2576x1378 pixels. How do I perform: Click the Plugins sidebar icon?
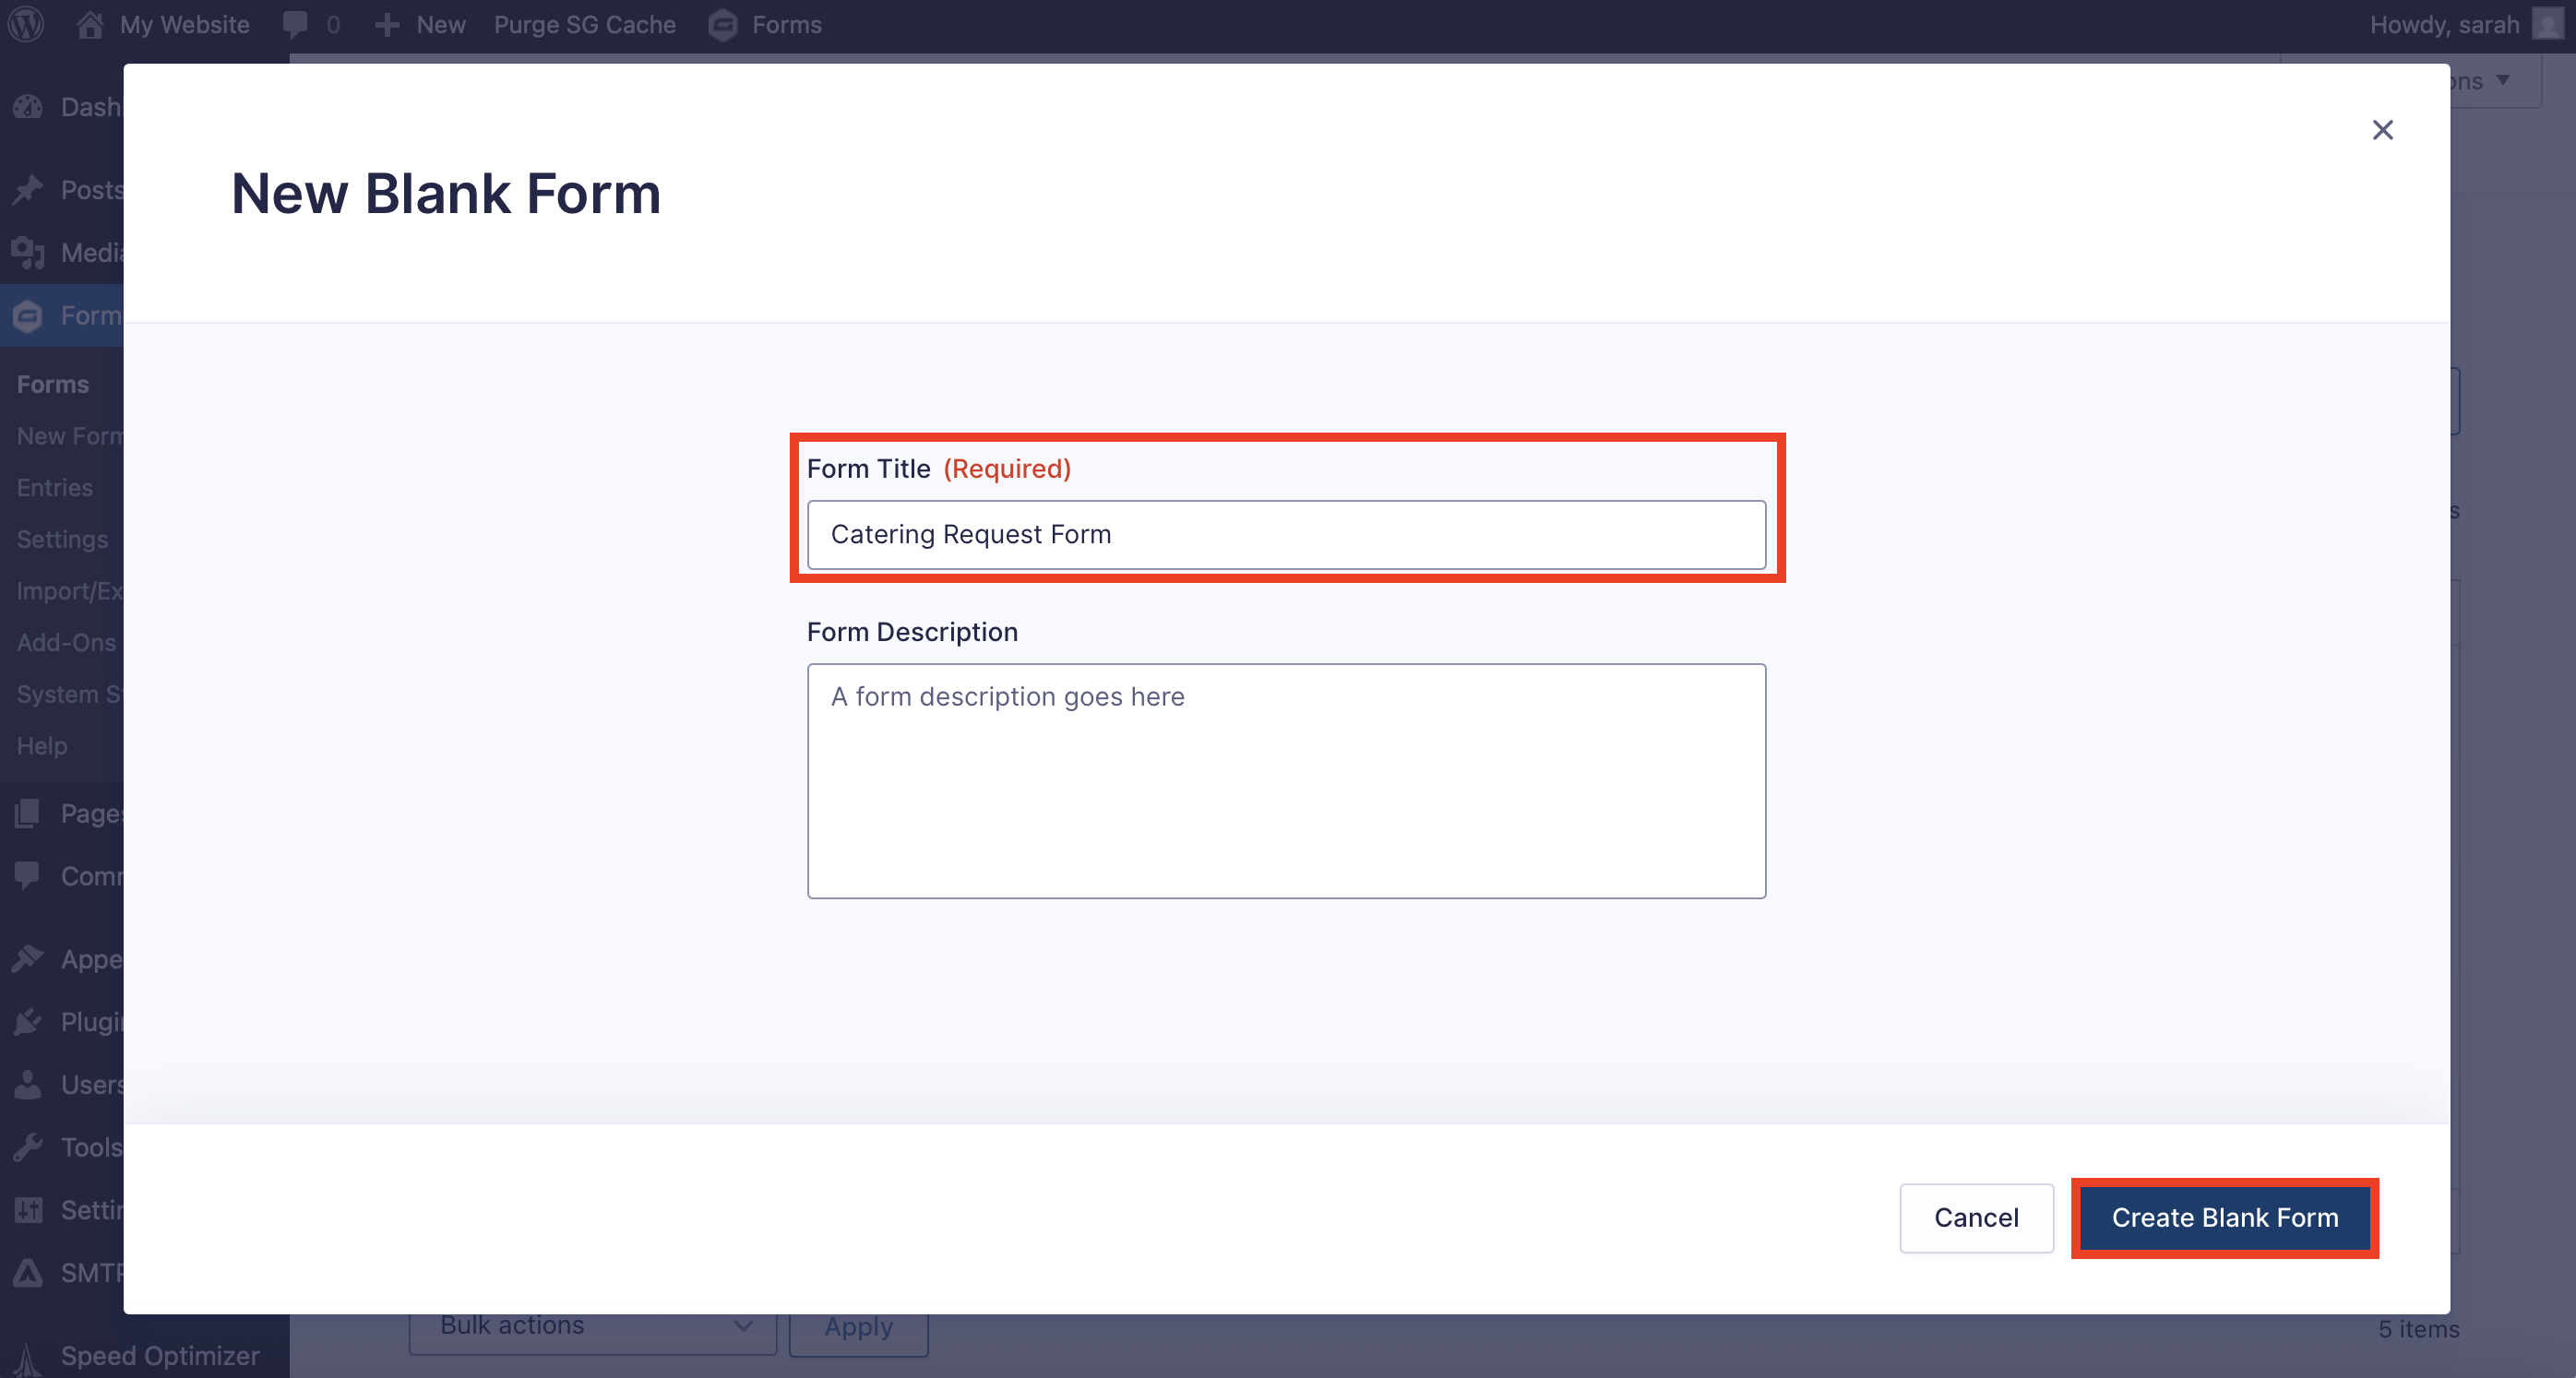point(28,1021)
